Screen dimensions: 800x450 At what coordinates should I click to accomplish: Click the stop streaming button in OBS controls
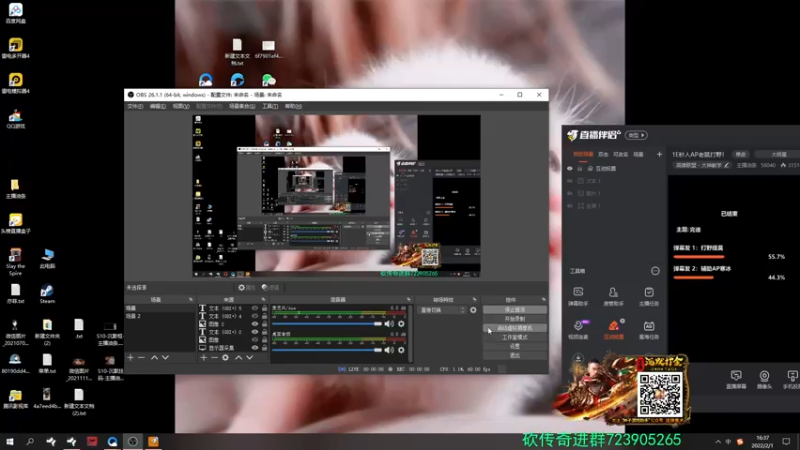(514, 310)
